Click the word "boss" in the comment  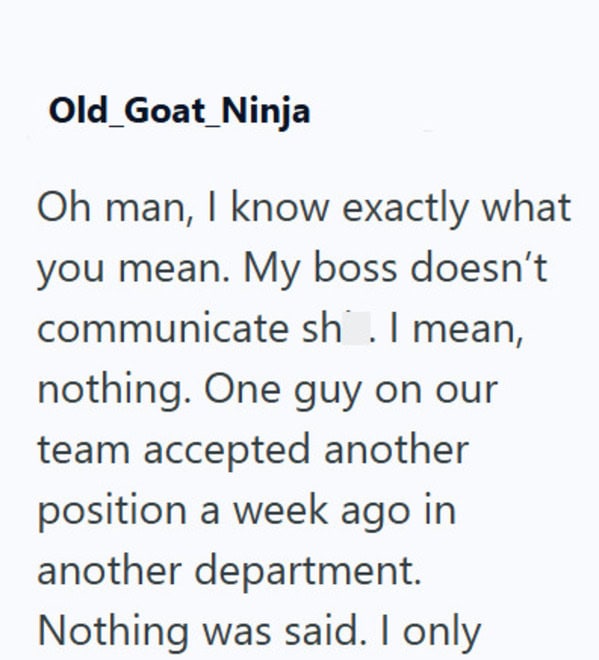355,268
